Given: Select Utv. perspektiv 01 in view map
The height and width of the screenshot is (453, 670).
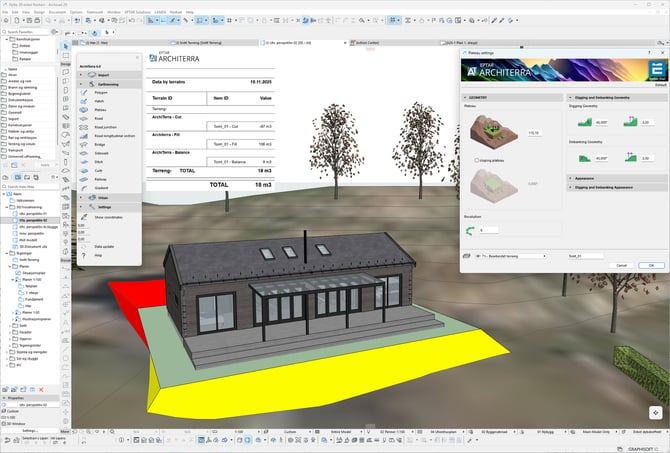Looking at the screenshot, I should pyautogui.click(x=35, y=213).
